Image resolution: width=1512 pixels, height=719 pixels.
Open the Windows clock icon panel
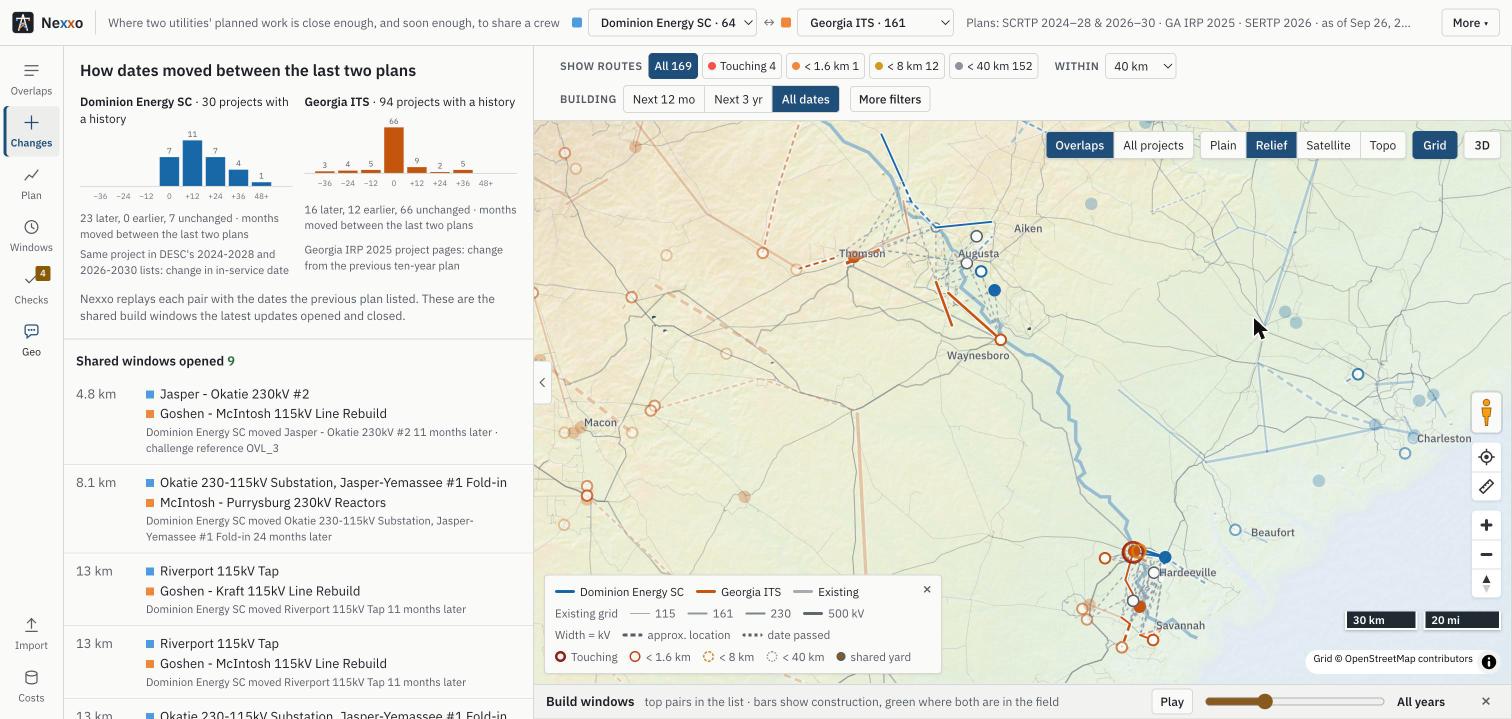tap(31, 236)
